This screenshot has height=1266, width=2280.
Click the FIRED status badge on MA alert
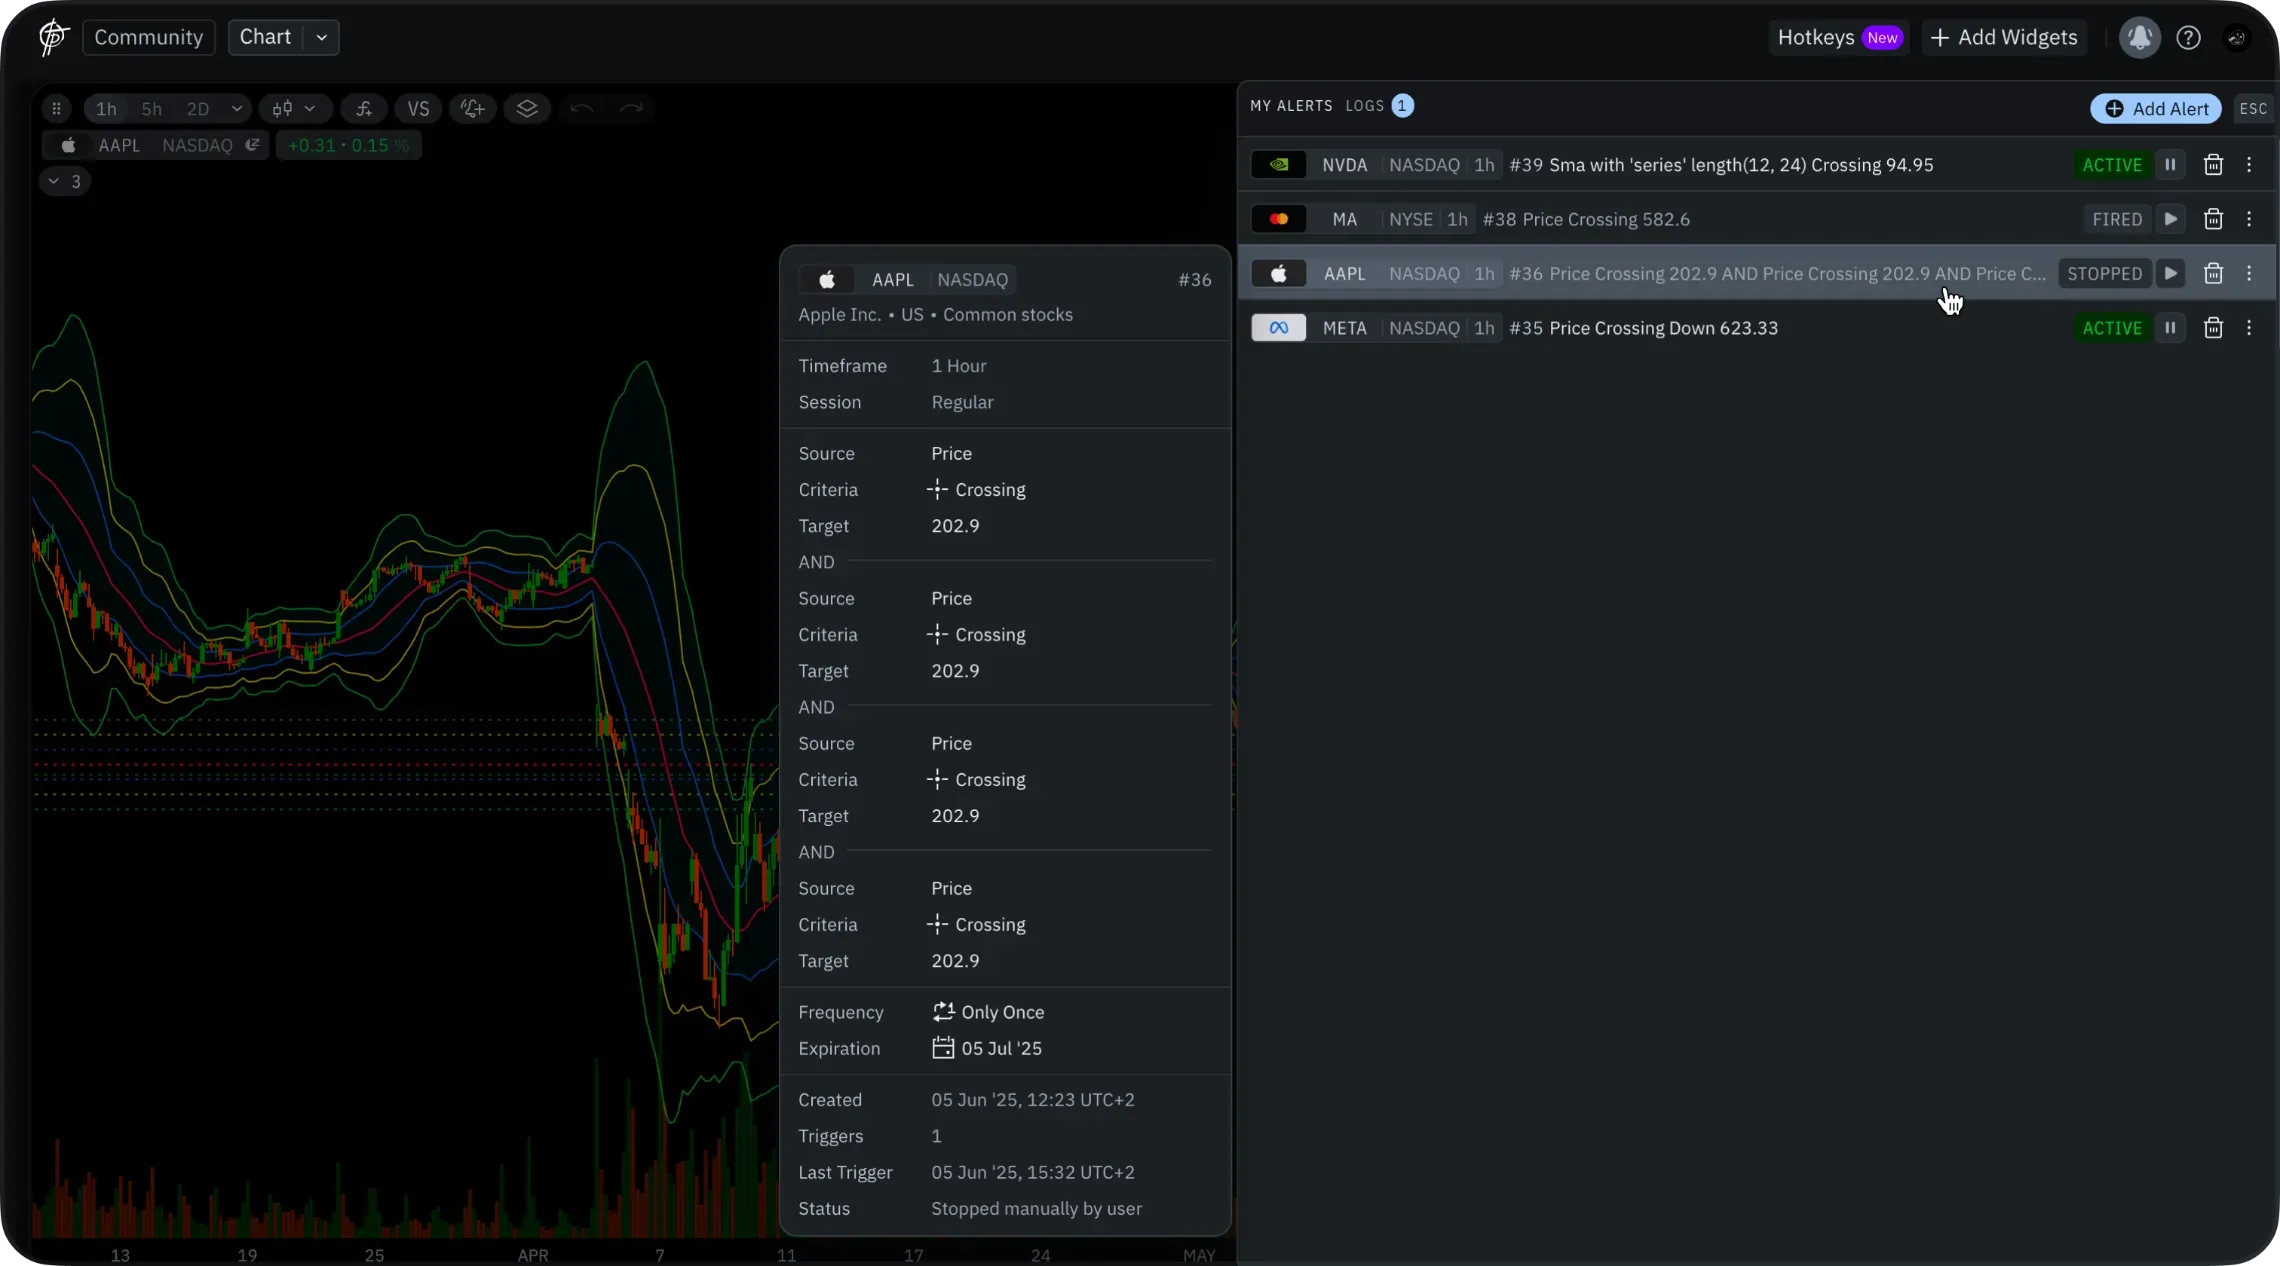tap(2117, 219)
